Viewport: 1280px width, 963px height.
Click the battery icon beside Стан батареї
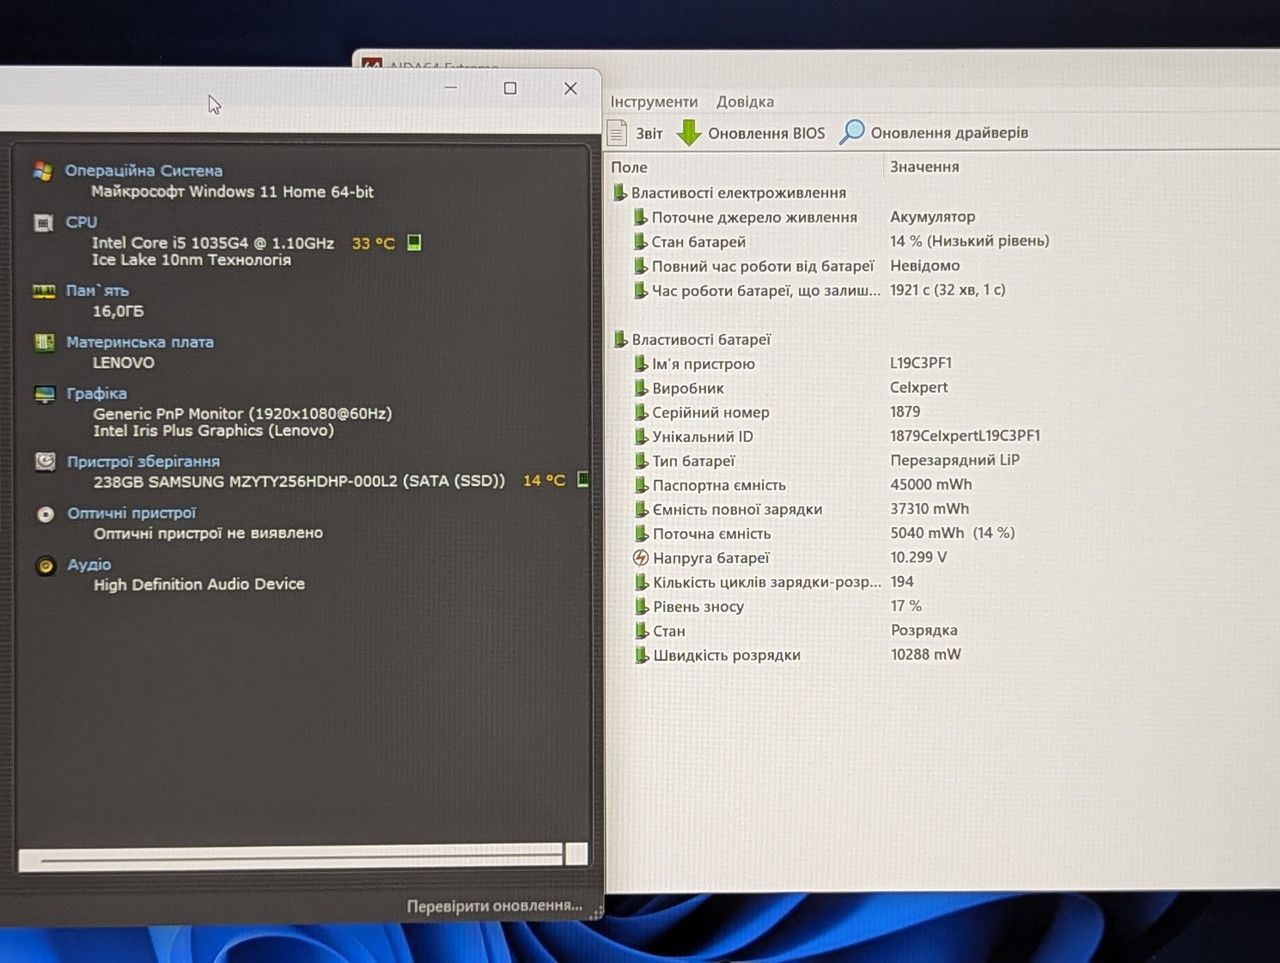pos(640,241)
